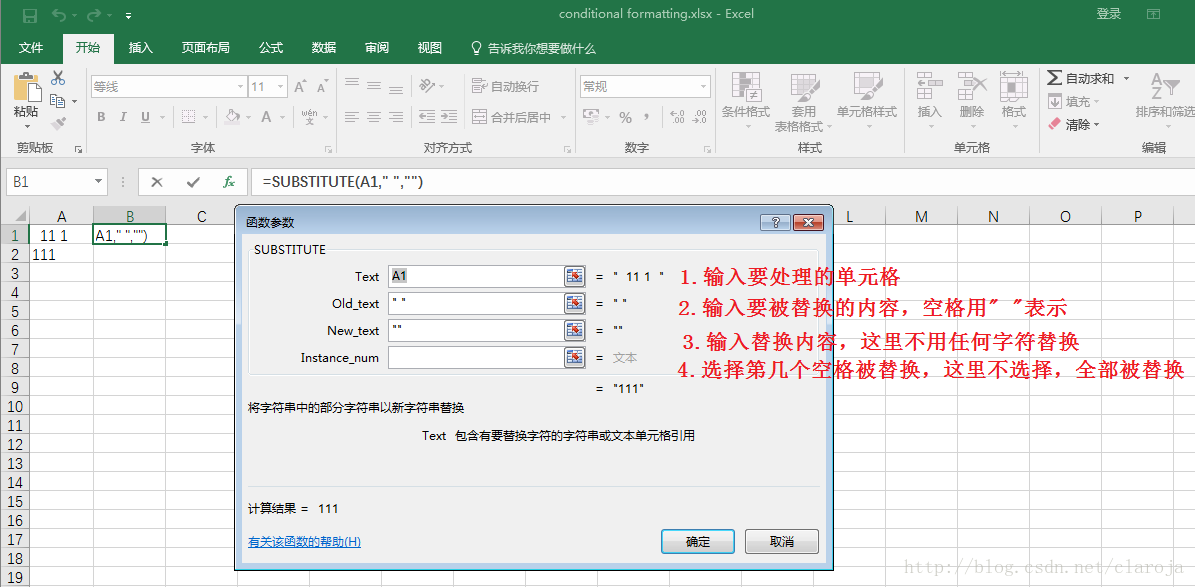This screenshot has width=1195, height=587.
Task: Switch to the Formulas (公式) tab
Action: [x=271, y=48]
